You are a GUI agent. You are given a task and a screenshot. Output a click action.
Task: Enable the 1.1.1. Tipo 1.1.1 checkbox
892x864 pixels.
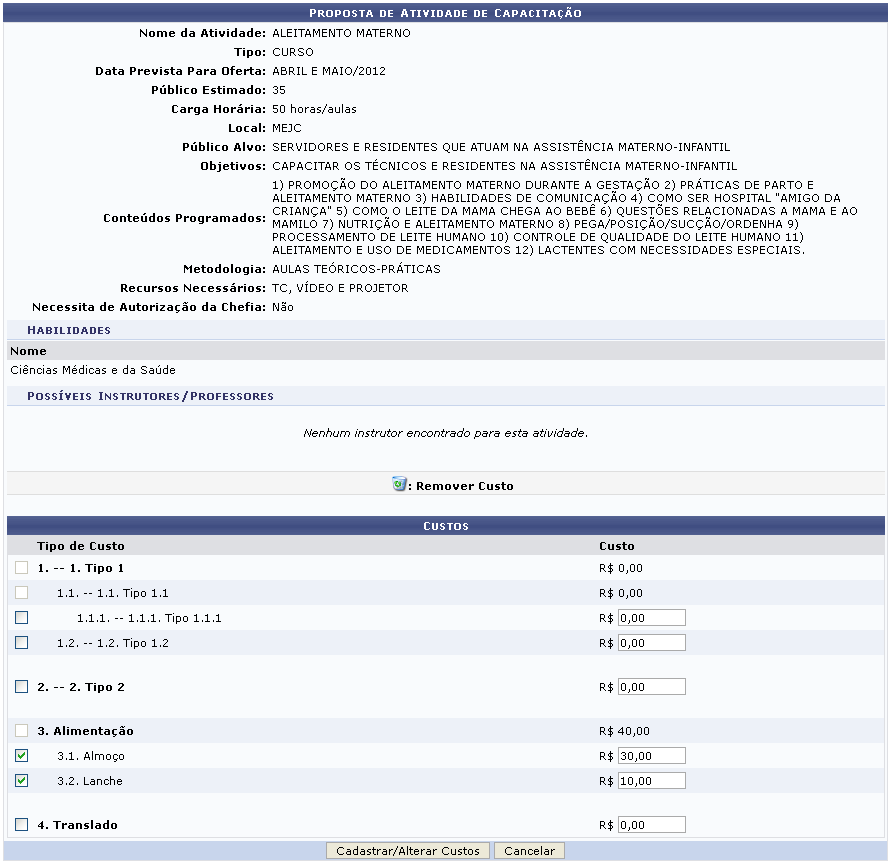tap(22, 618)
